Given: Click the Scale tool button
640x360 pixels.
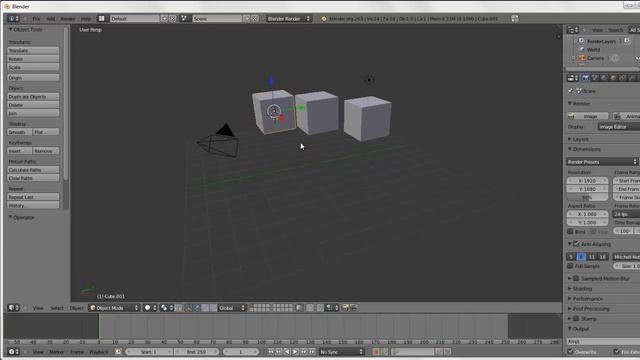Looking at the screenshot, I should [33, 67].
